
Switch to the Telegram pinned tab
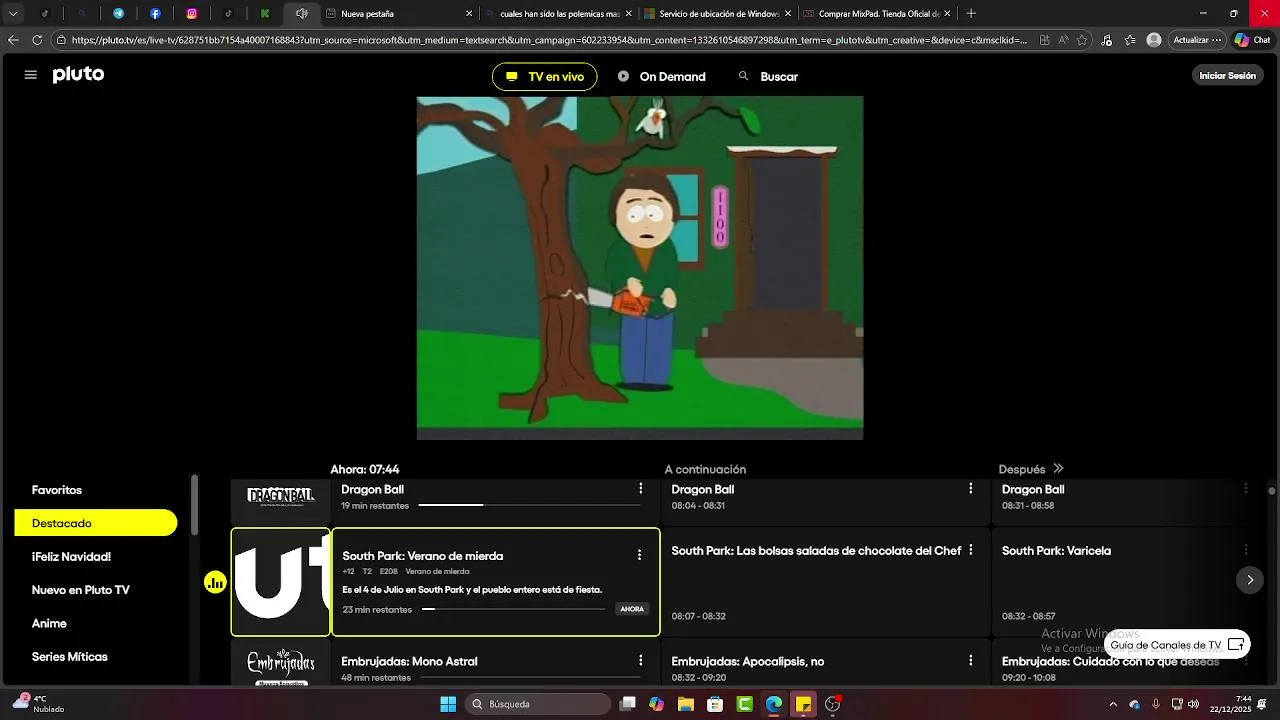click(x=118, y=14)
